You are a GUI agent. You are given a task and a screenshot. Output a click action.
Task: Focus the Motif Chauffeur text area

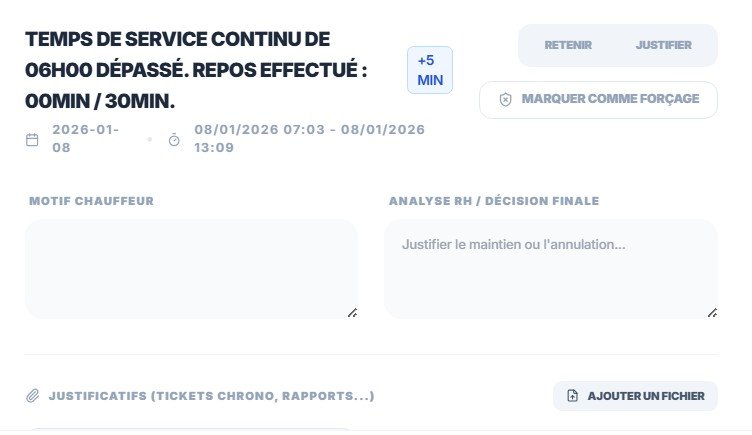click(190, 268)
